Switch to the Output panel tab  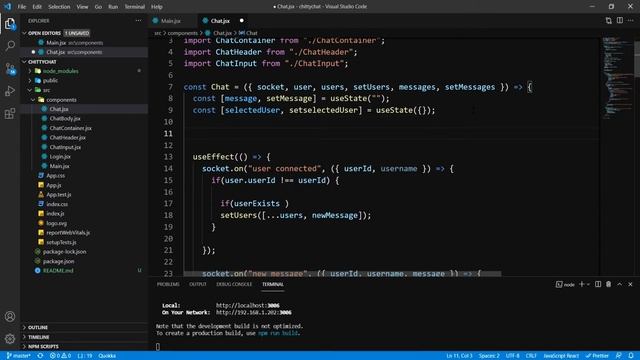(x=198, y=284)
